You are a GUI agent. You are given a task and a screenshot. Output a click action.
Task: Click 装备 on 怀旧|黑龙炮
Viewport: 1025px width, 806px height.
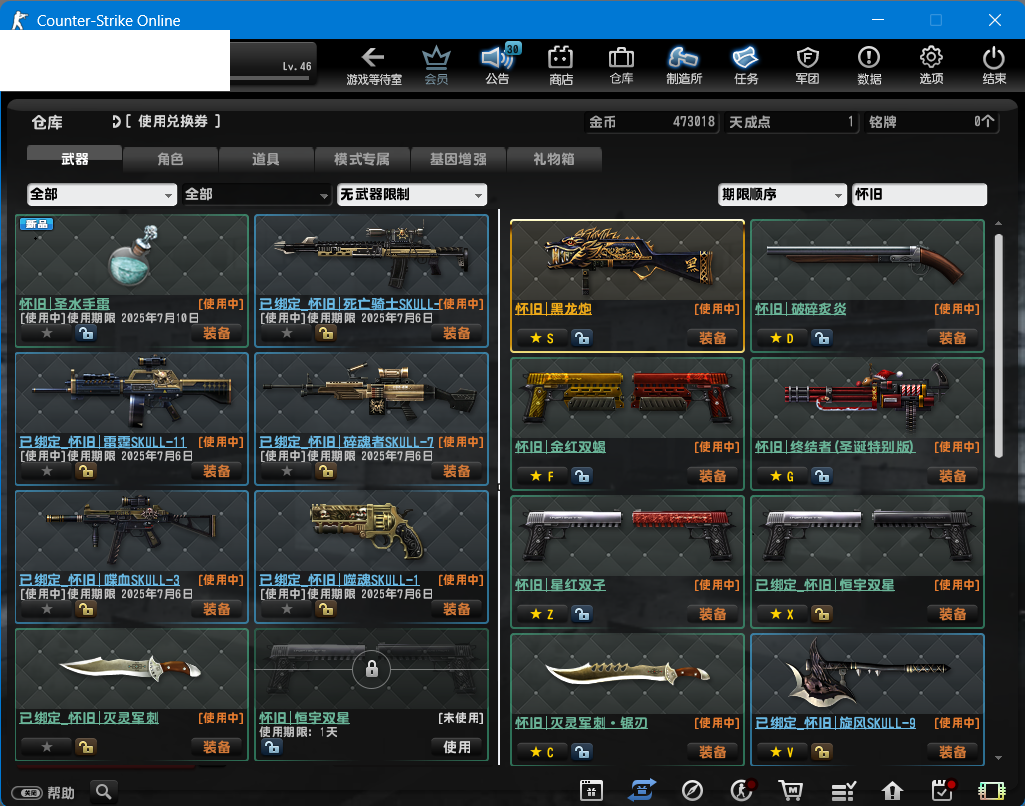tap(712, 338)
